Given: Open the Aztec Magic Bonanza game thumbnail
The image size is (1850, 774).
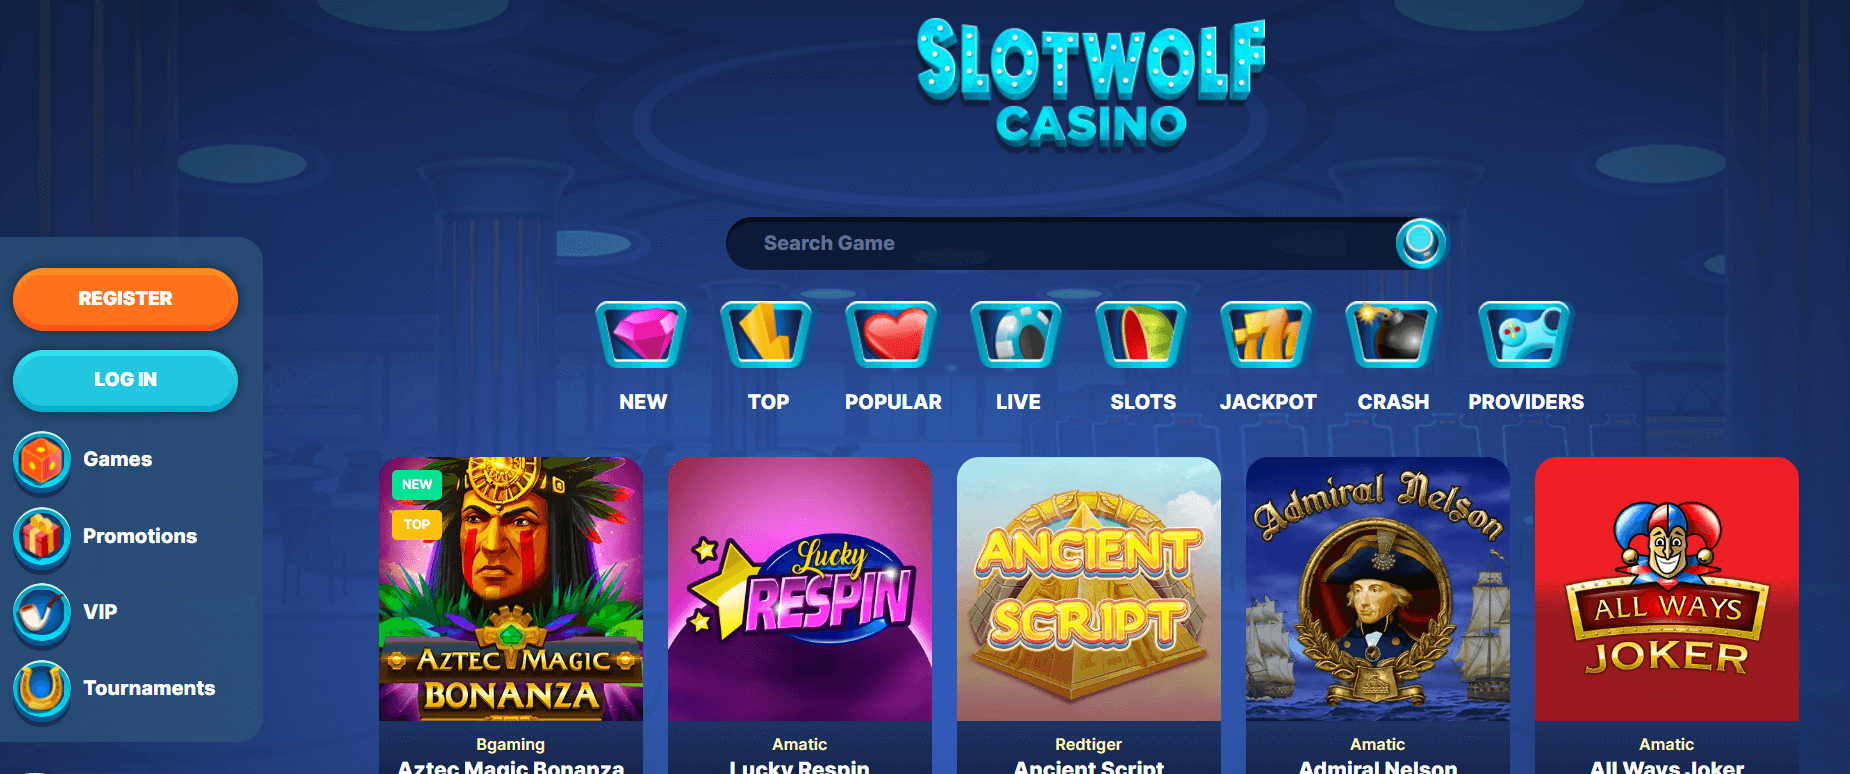Looking at the screenshot, I should pos(511,589).
